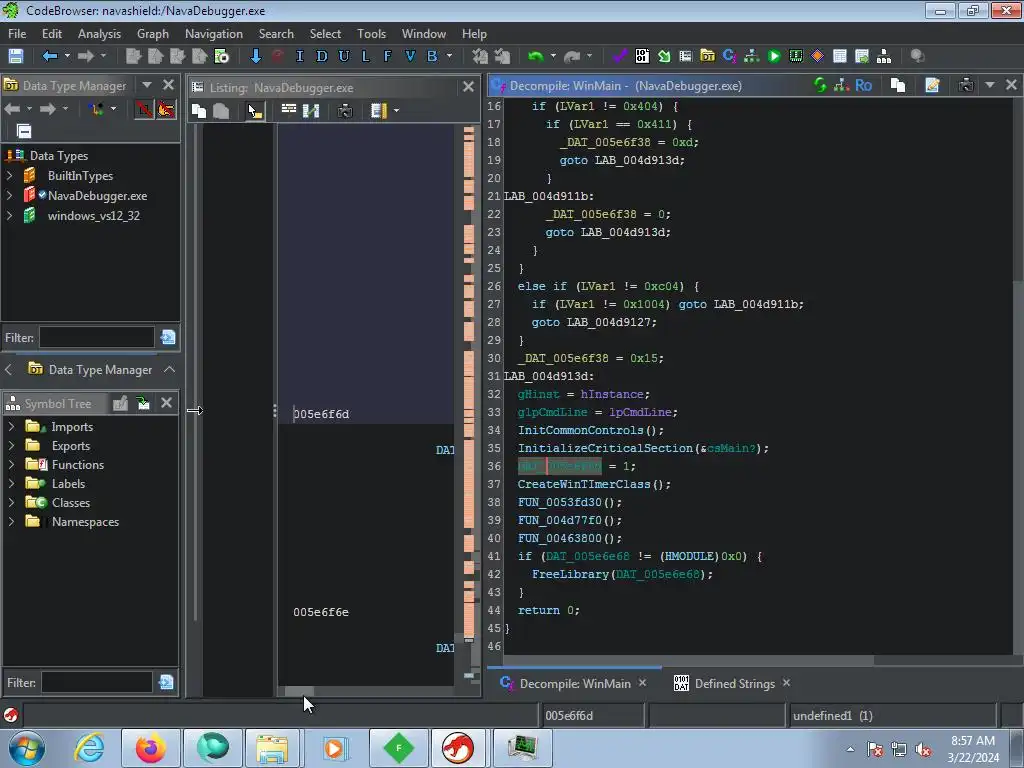Click the Listing diff view icon
Viewport: 1024px width, 768px height.
pyautogui.click(x=311, y=111)
